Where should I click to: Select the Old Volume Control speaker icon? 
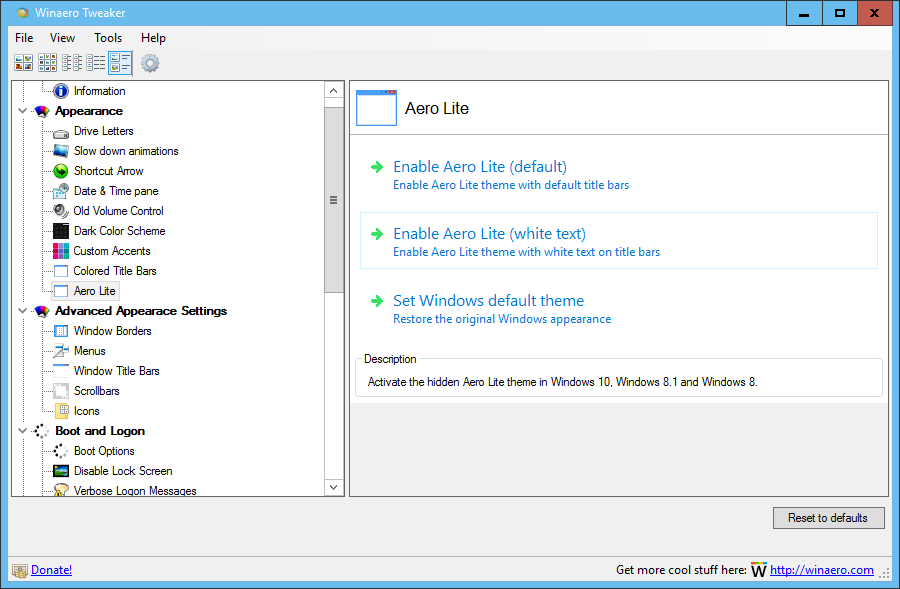click(61, 211)
